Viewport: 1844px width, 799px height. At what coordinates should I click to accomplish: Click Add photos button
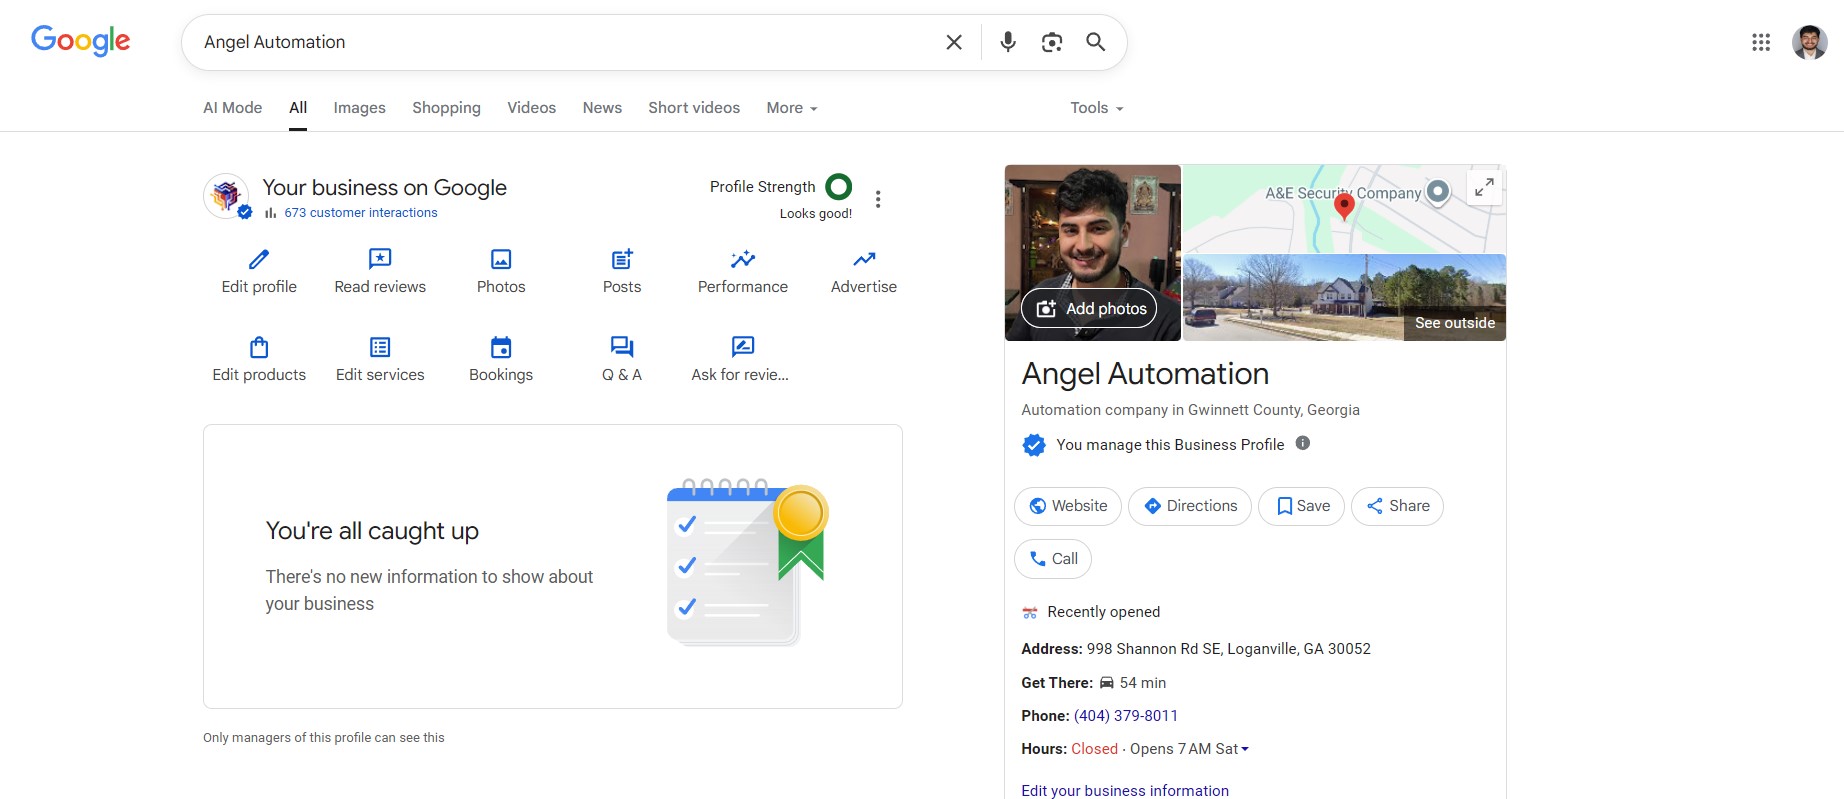1089,309
